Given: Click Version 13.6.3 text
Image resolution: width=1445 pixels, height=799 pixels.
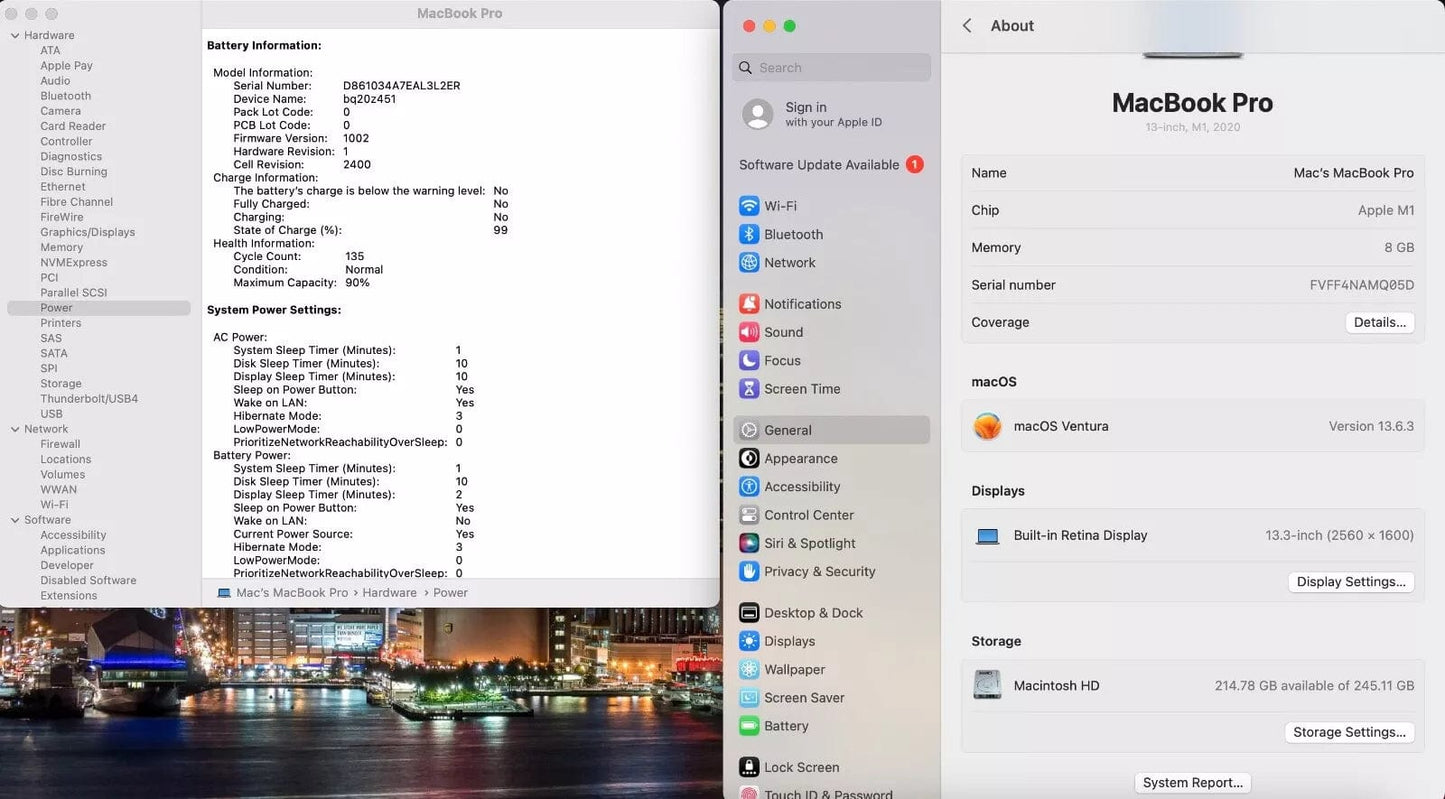Looking at the screenshot, I should click(1371, 426).
